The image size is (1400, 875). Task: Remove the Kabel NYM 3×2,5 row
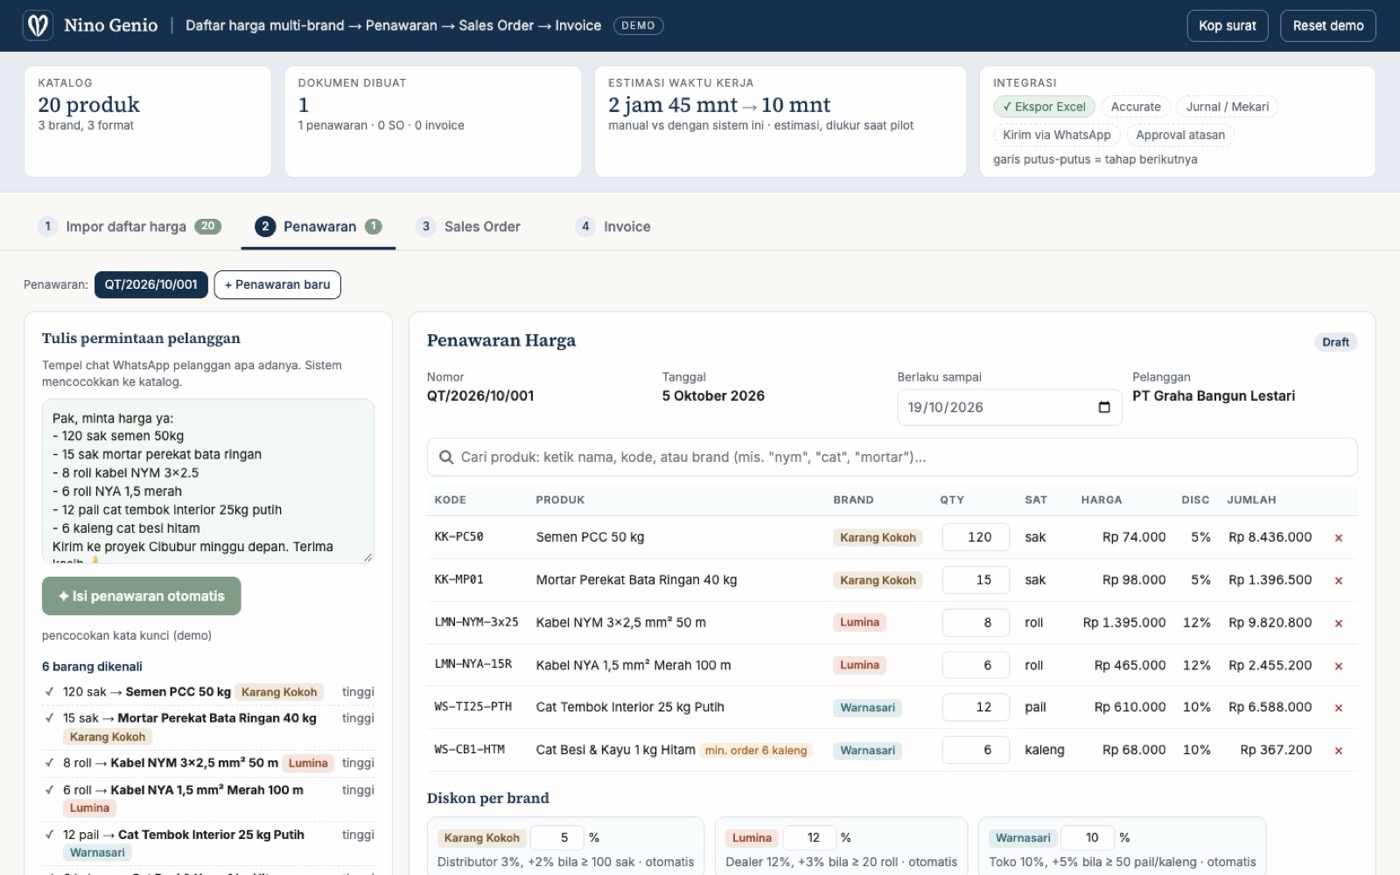tap(1338, 623)
